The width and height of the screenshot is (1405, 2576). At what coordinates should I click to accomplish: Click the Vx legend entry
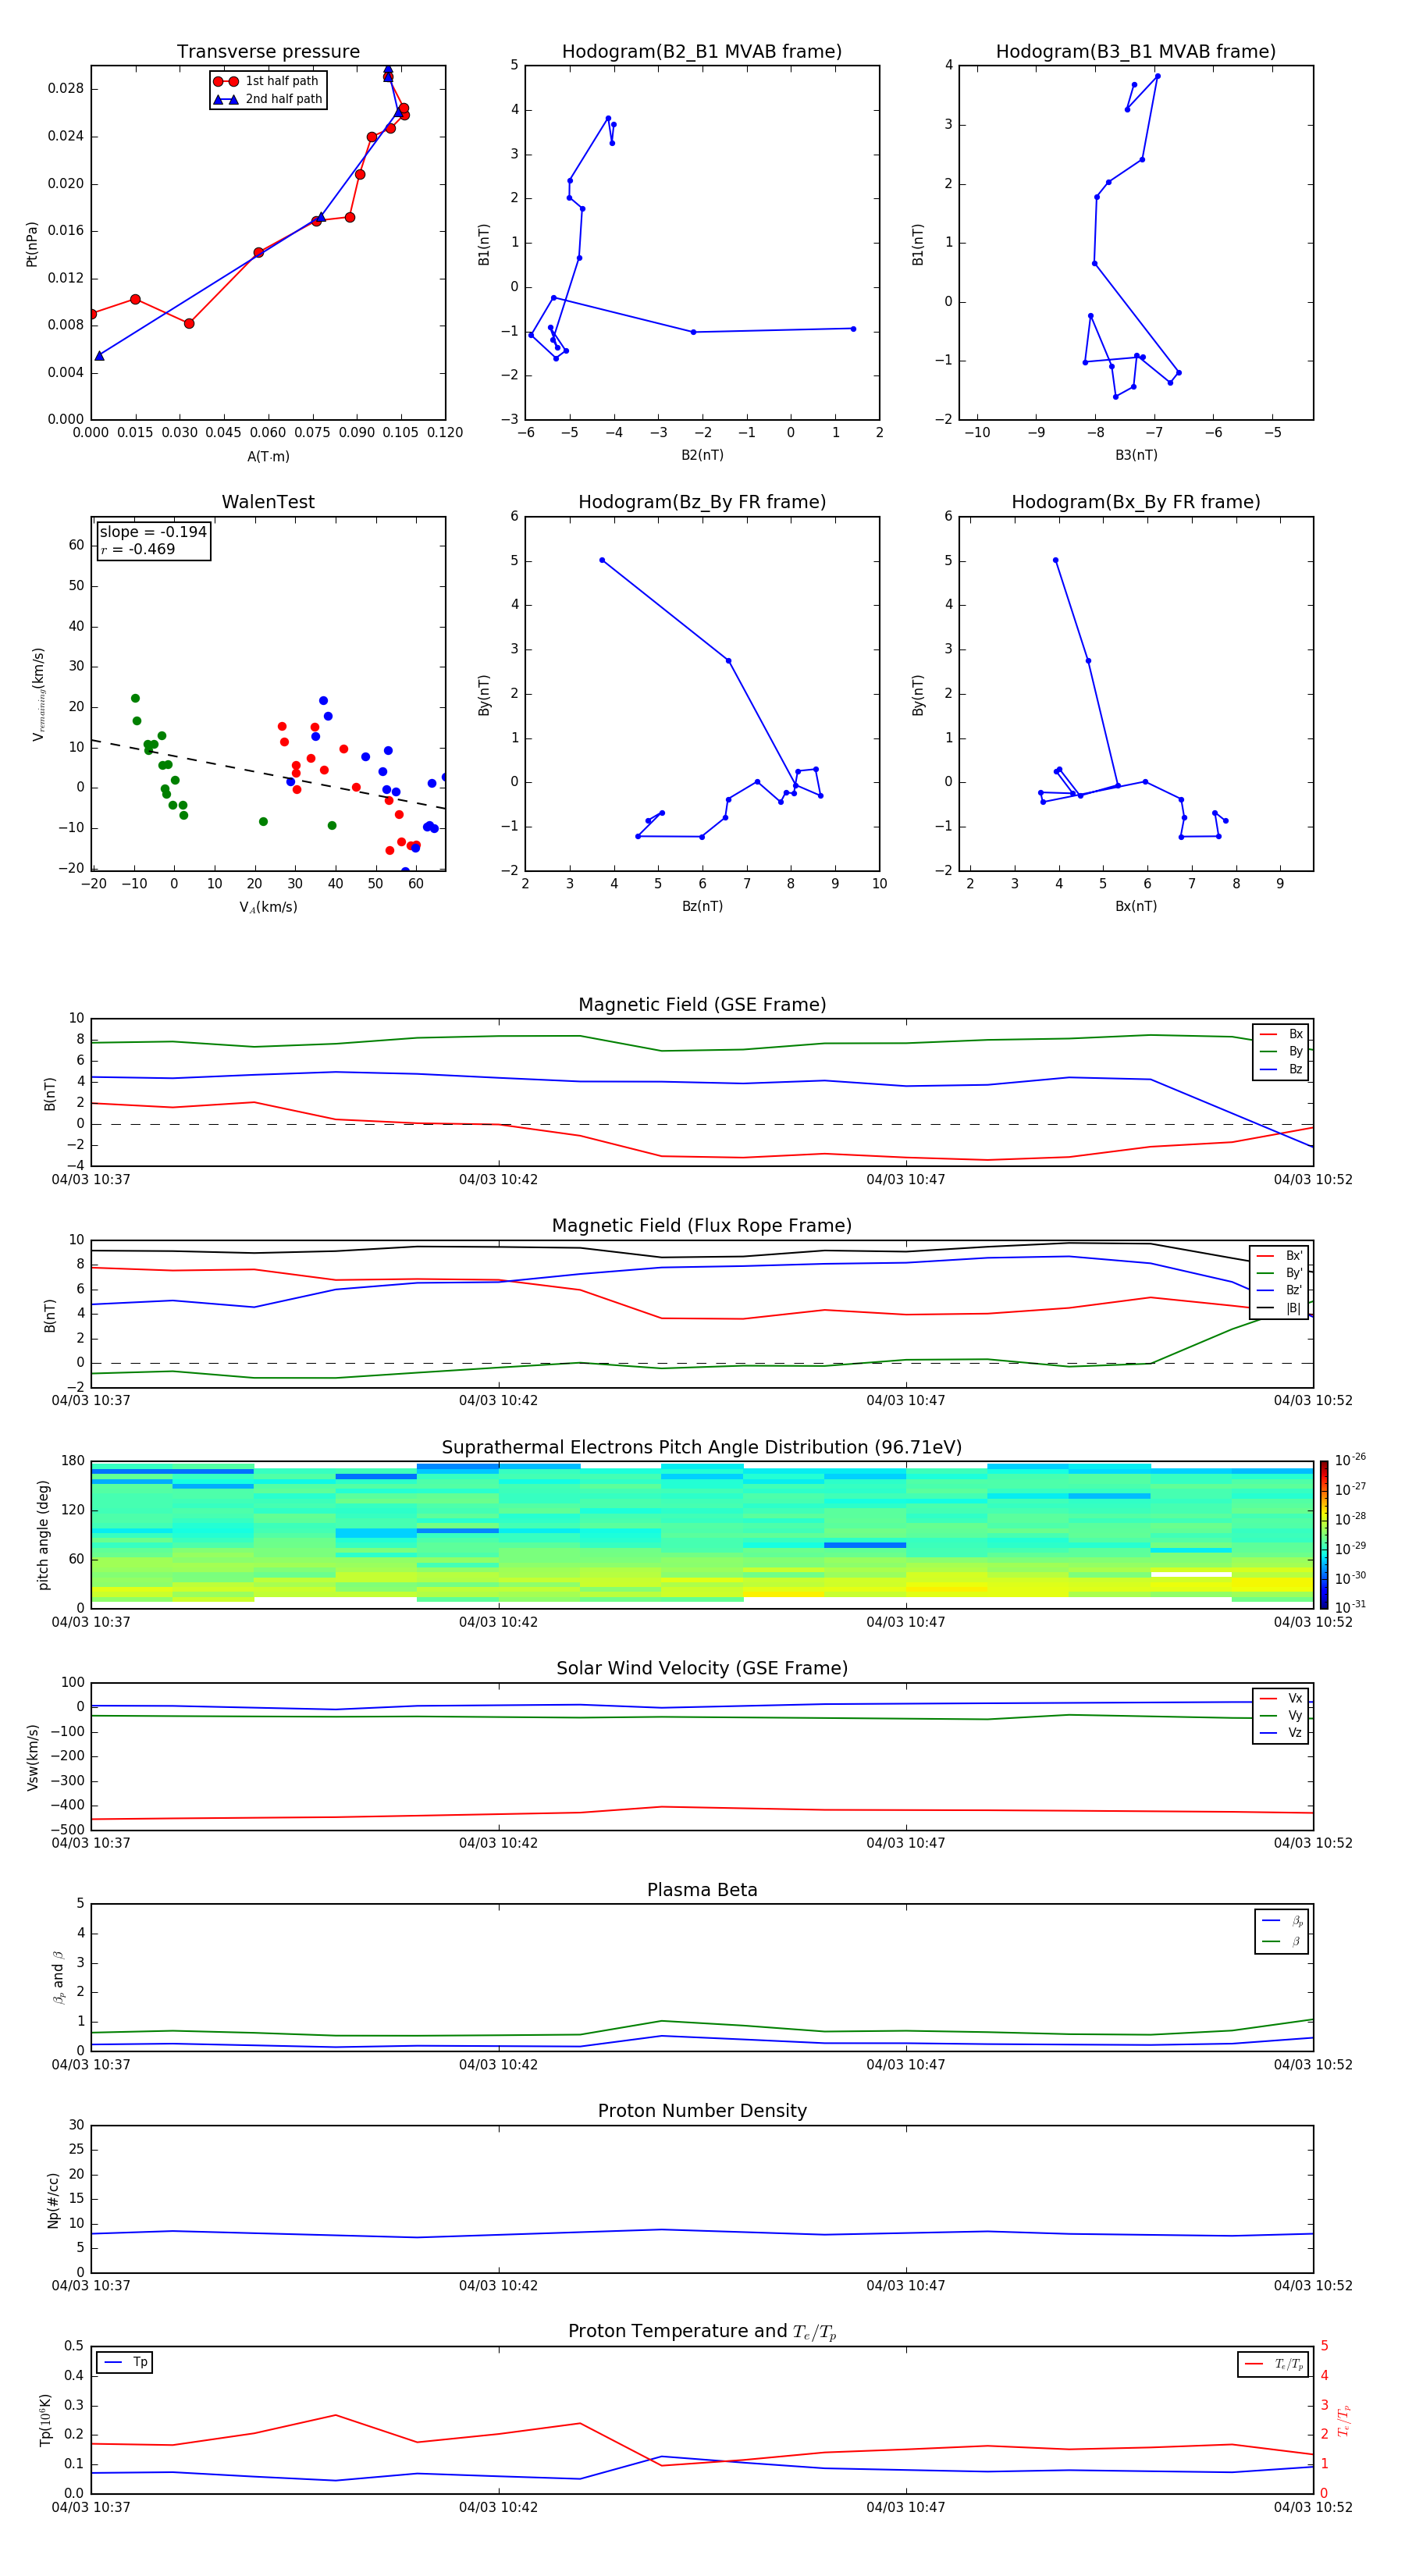(x=1281, y=1698)
